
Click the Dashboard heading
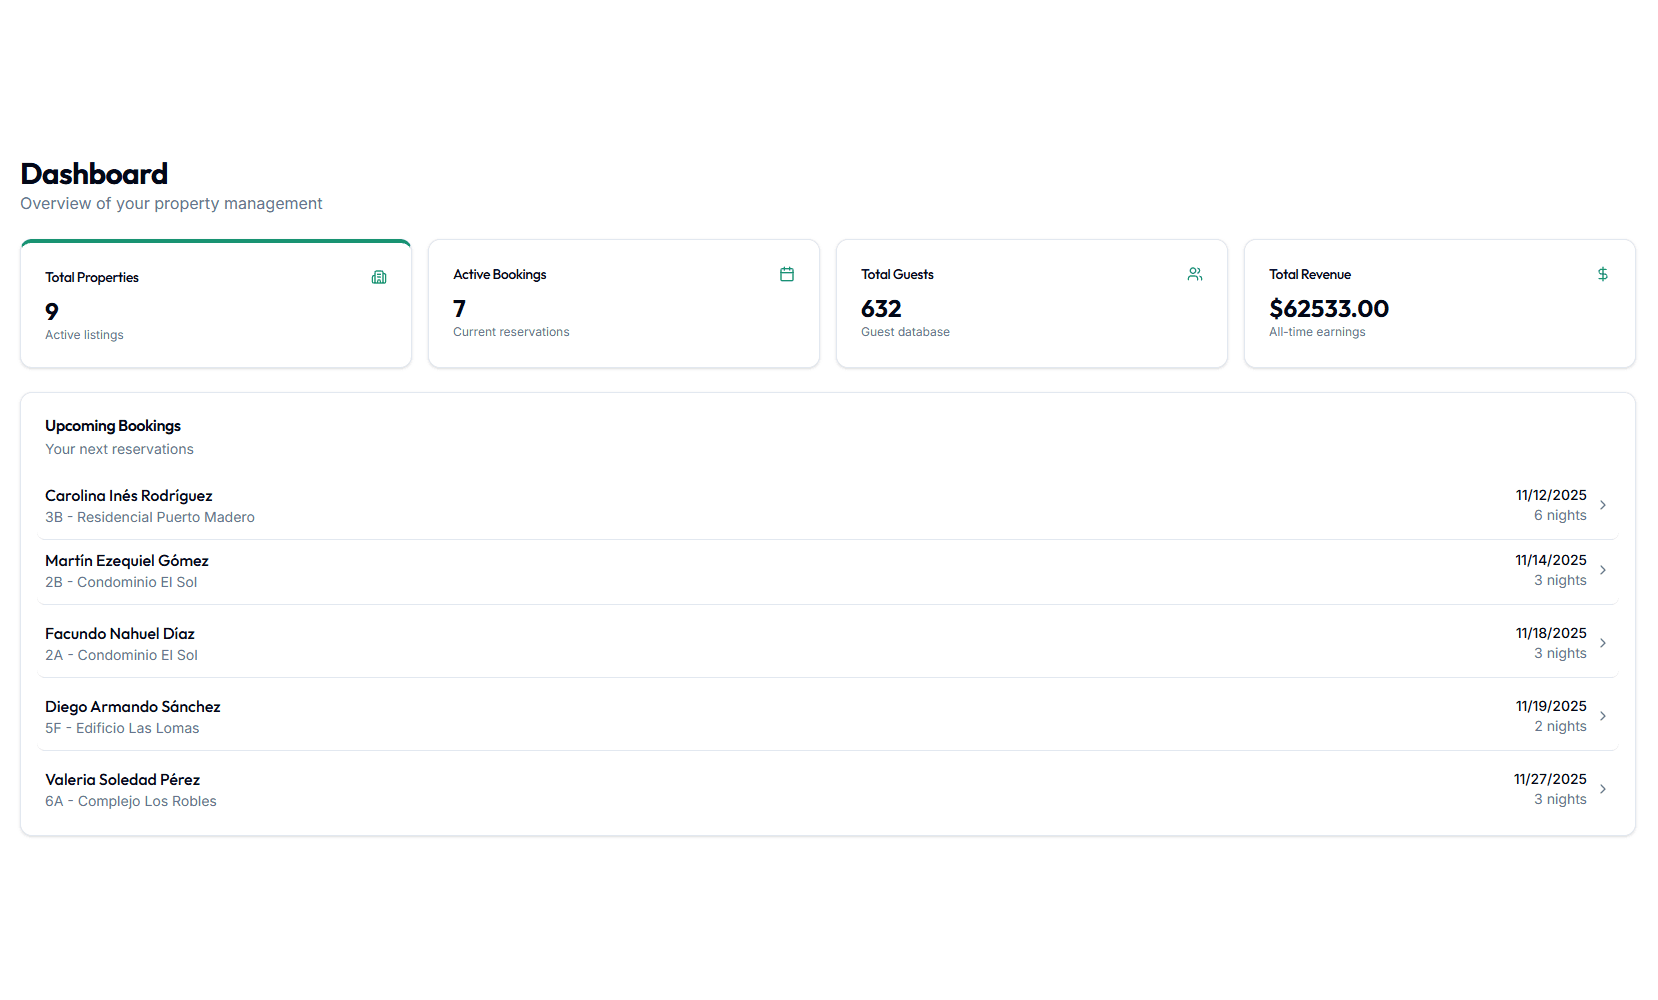(x=93, y=173)
